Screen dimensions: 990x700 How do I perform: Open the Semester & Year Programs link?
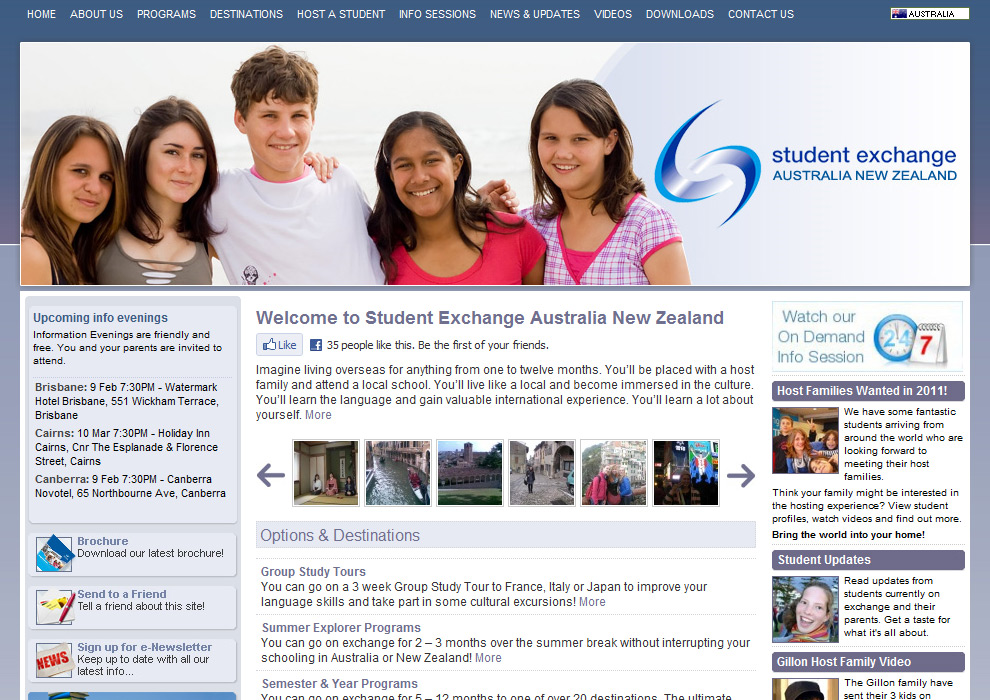340,684
